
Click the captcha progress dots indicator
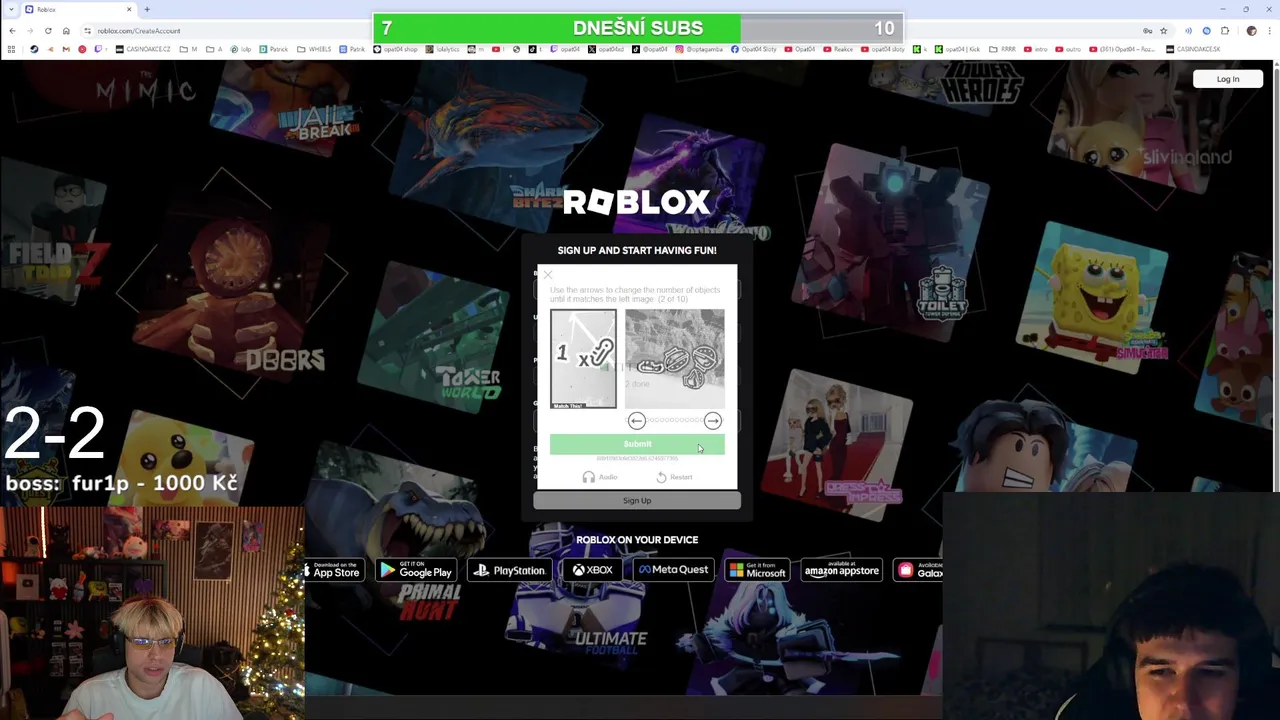[674, 421]
